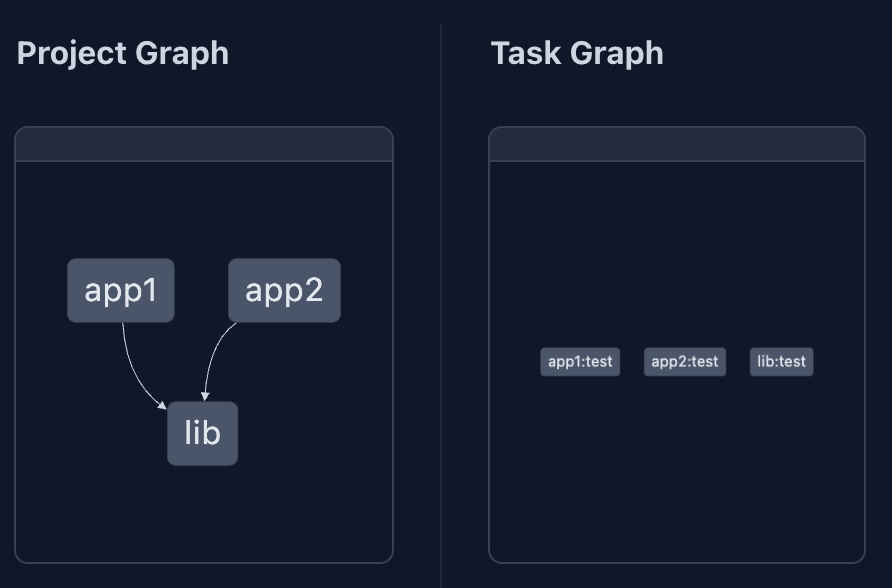The image size is (892, 588).
Task: Click the Task Graph heading
Action: coord(577,53)
